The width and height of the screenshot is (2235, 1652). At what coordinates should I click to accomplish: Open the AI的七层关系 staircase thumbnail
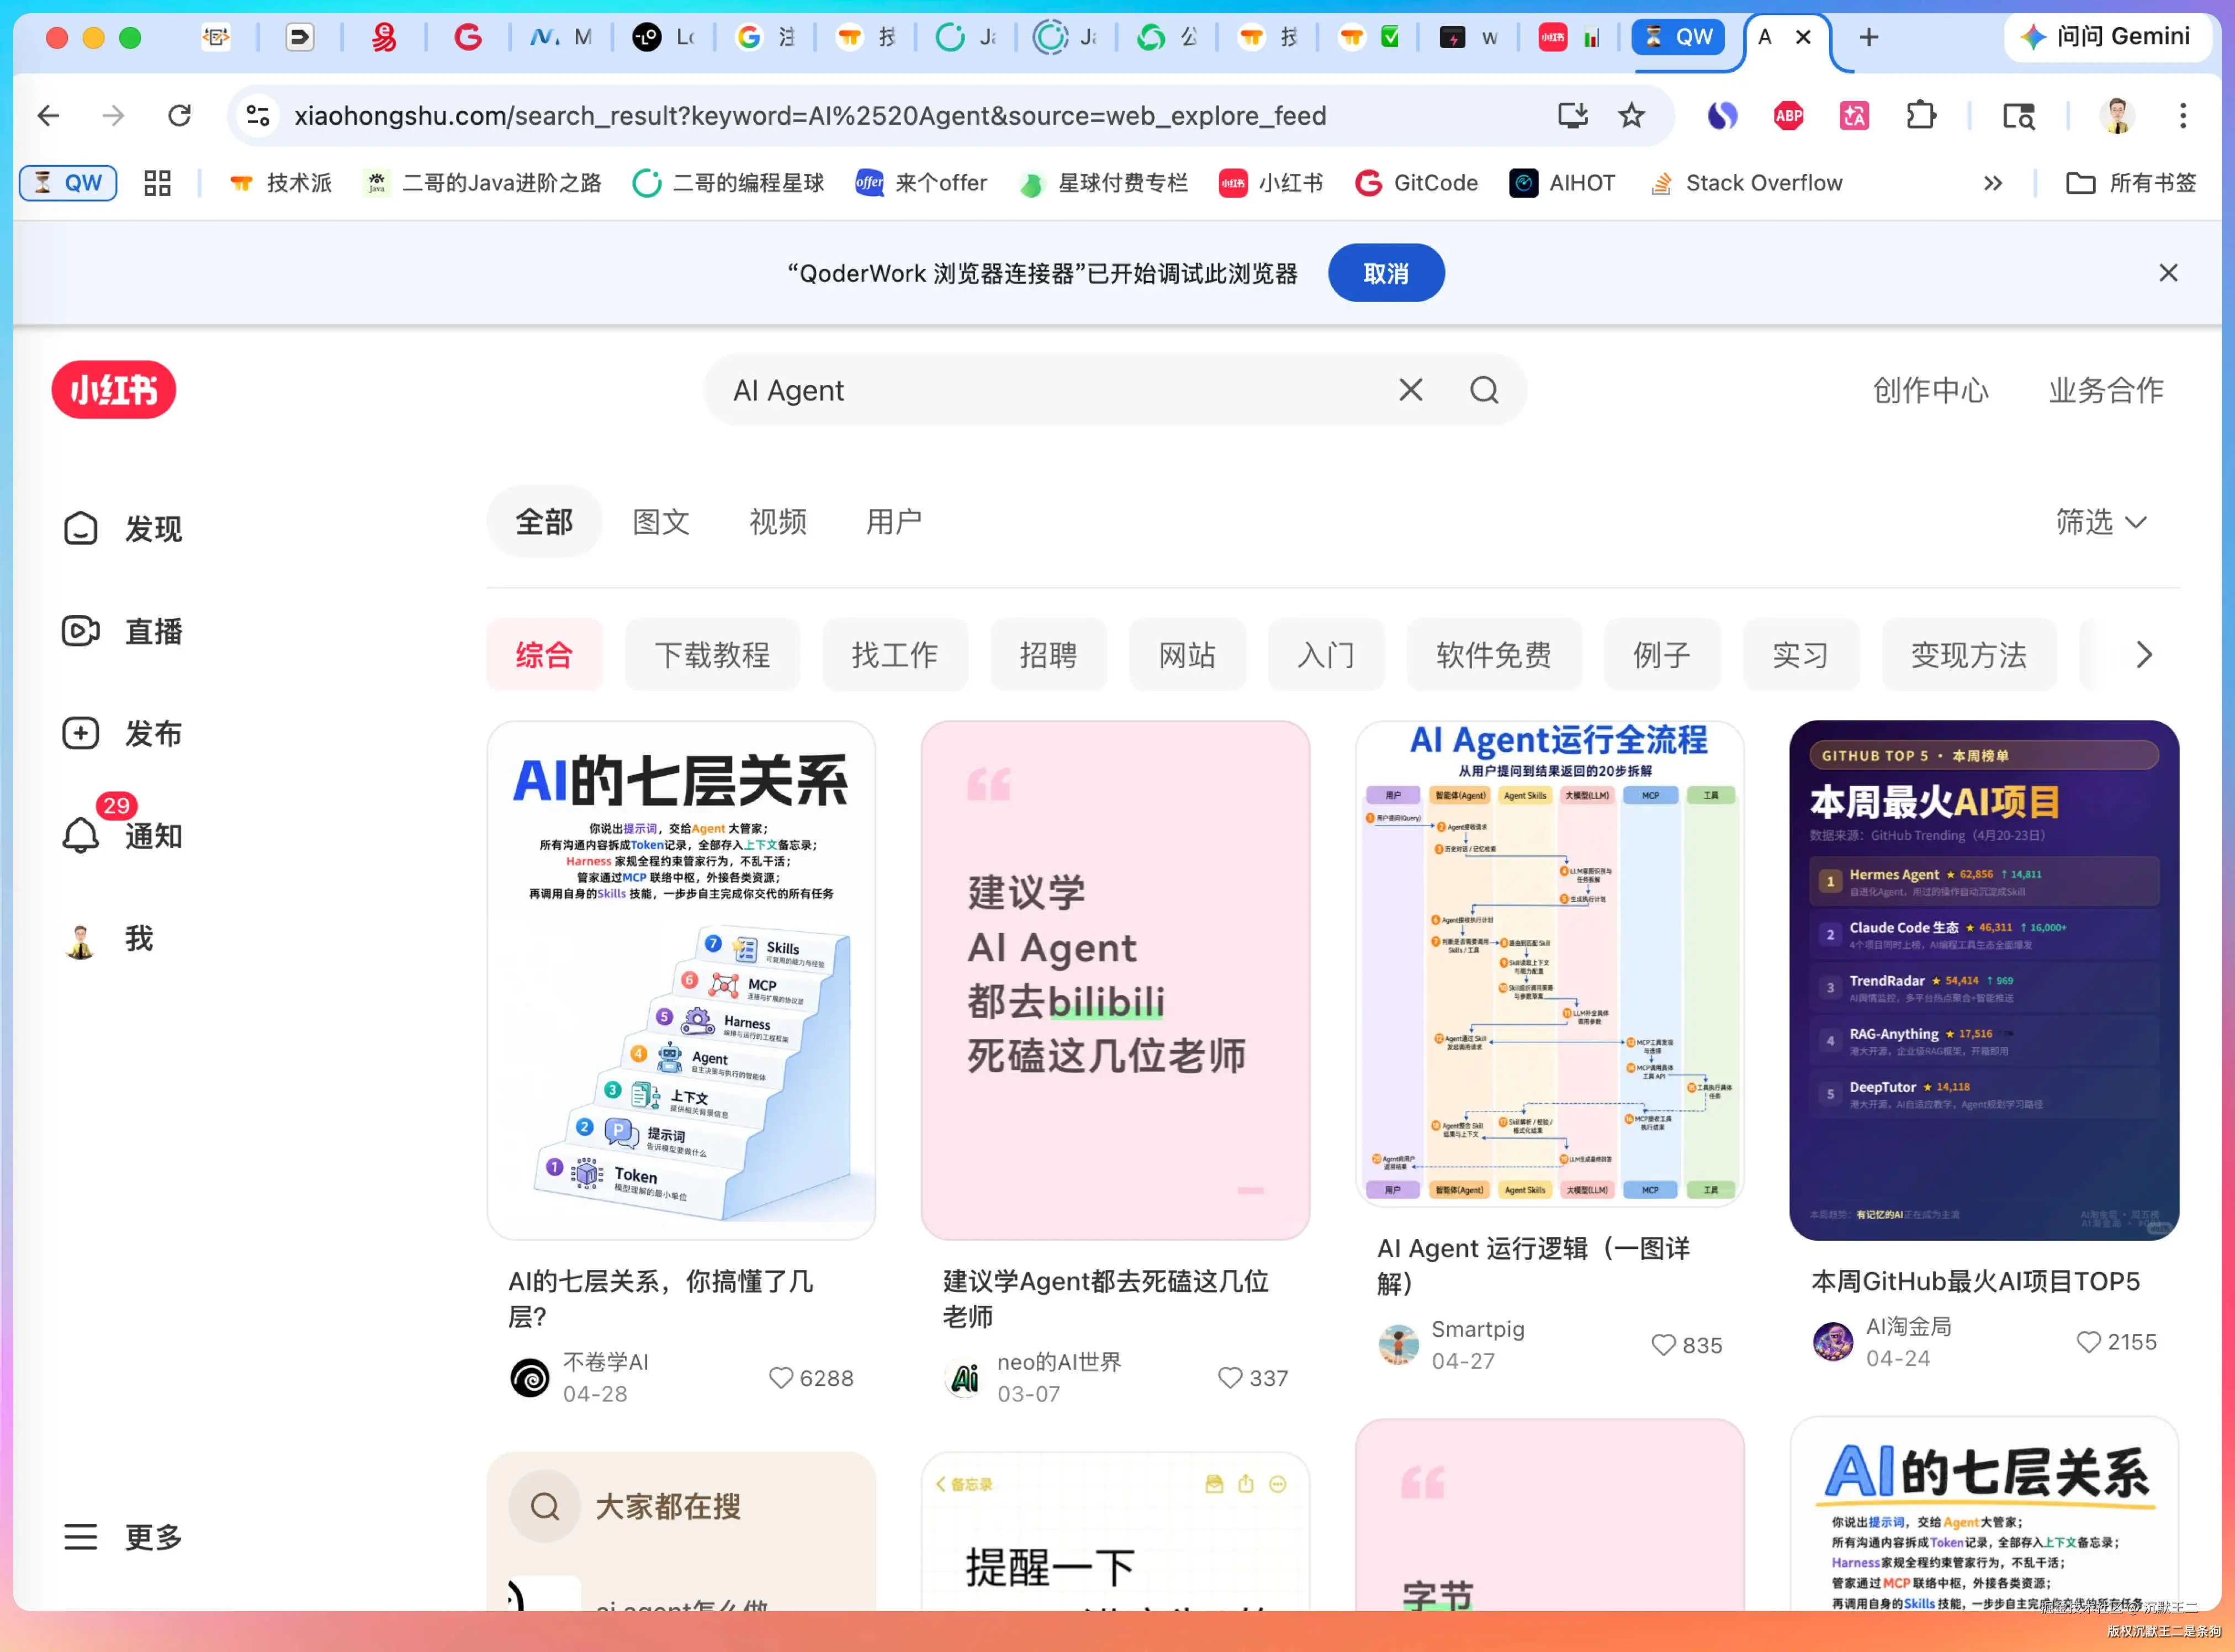click(681, 980)
